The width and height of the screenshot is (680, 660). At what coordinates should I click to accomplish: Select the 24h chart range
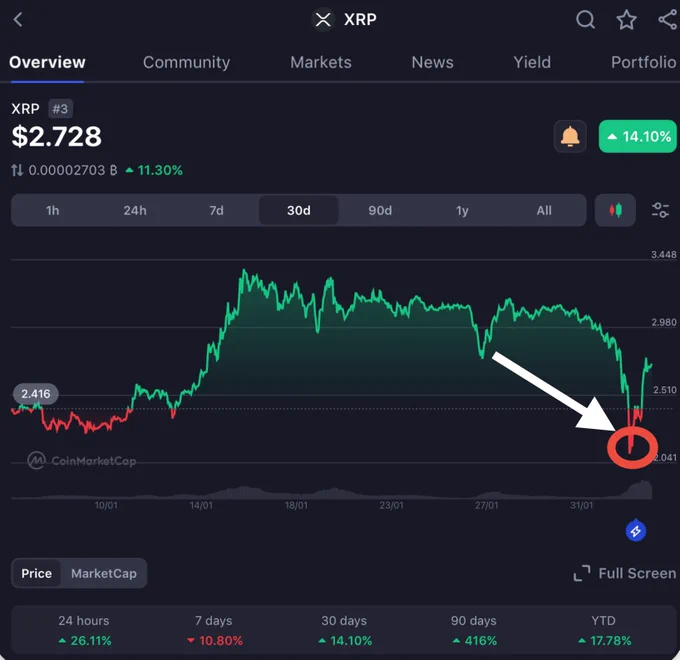coord(135,210)
